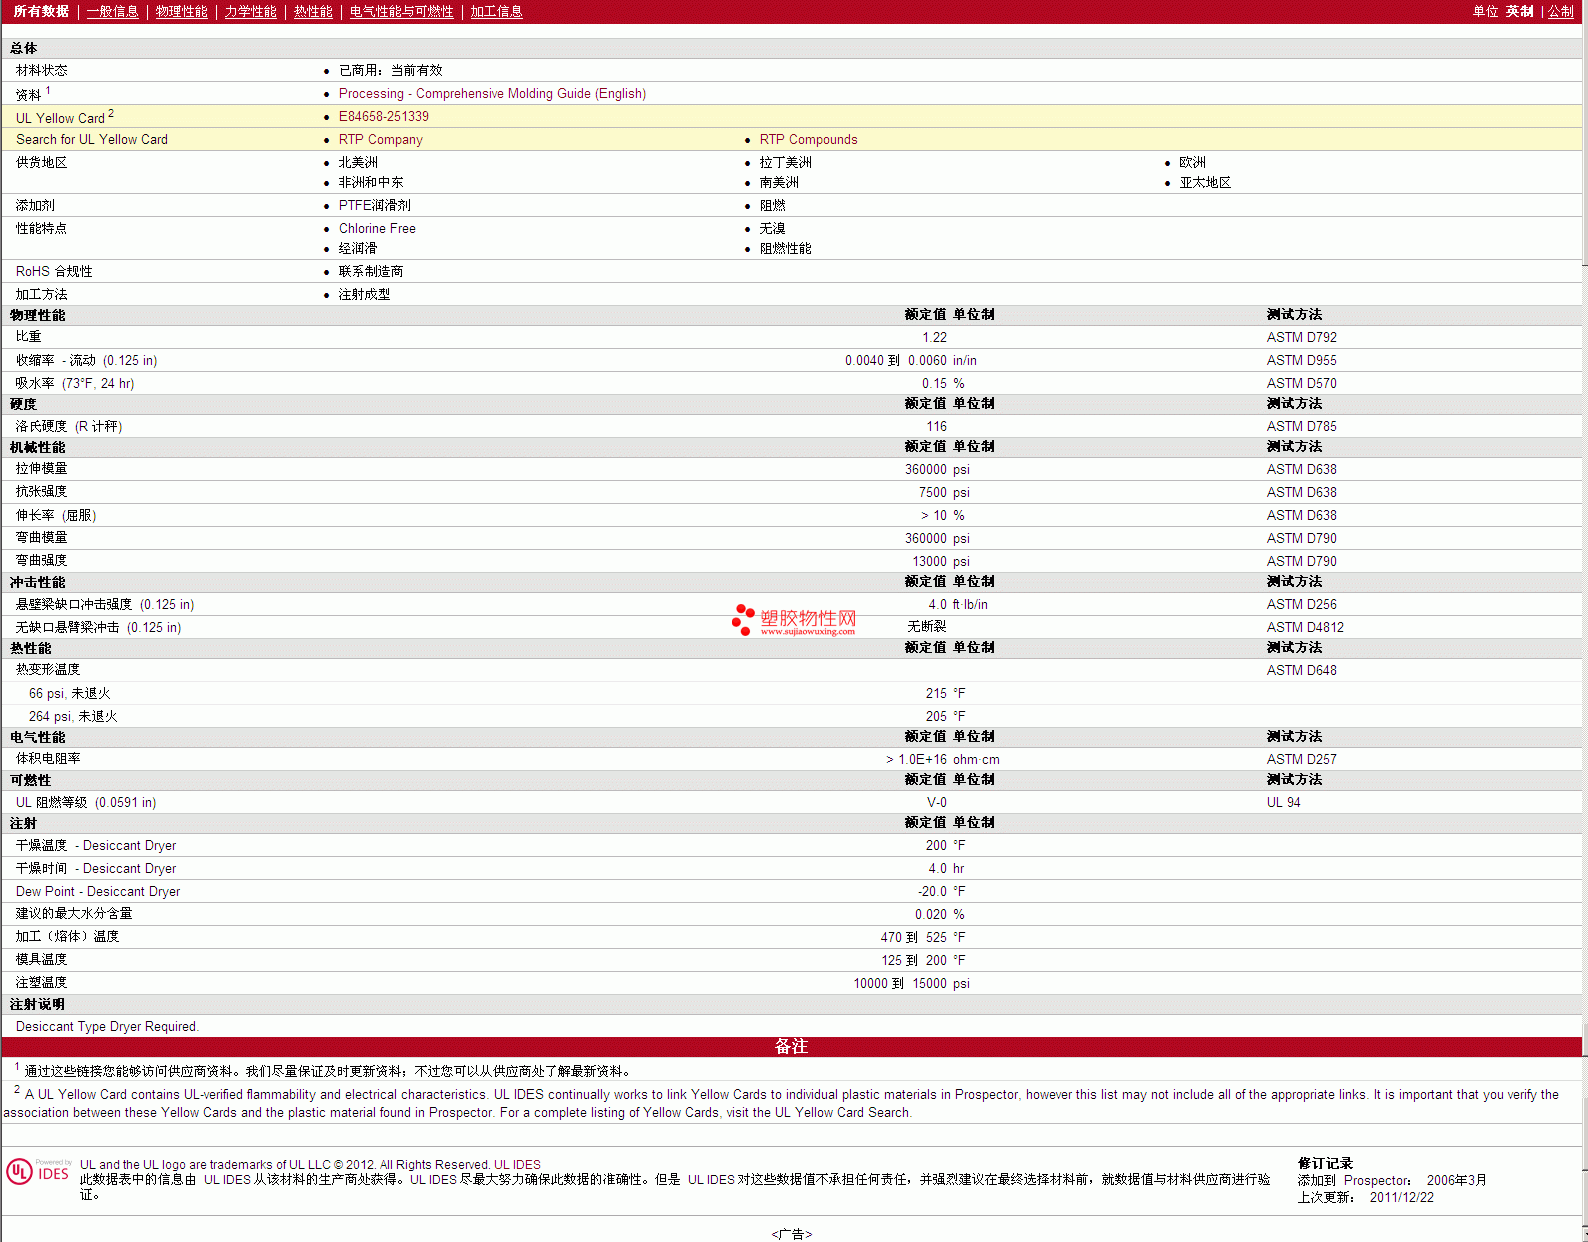Viewport: 1588px width, 1242px height.
Task: Click the 体积电阻率 row label
Action: point(48,758)
